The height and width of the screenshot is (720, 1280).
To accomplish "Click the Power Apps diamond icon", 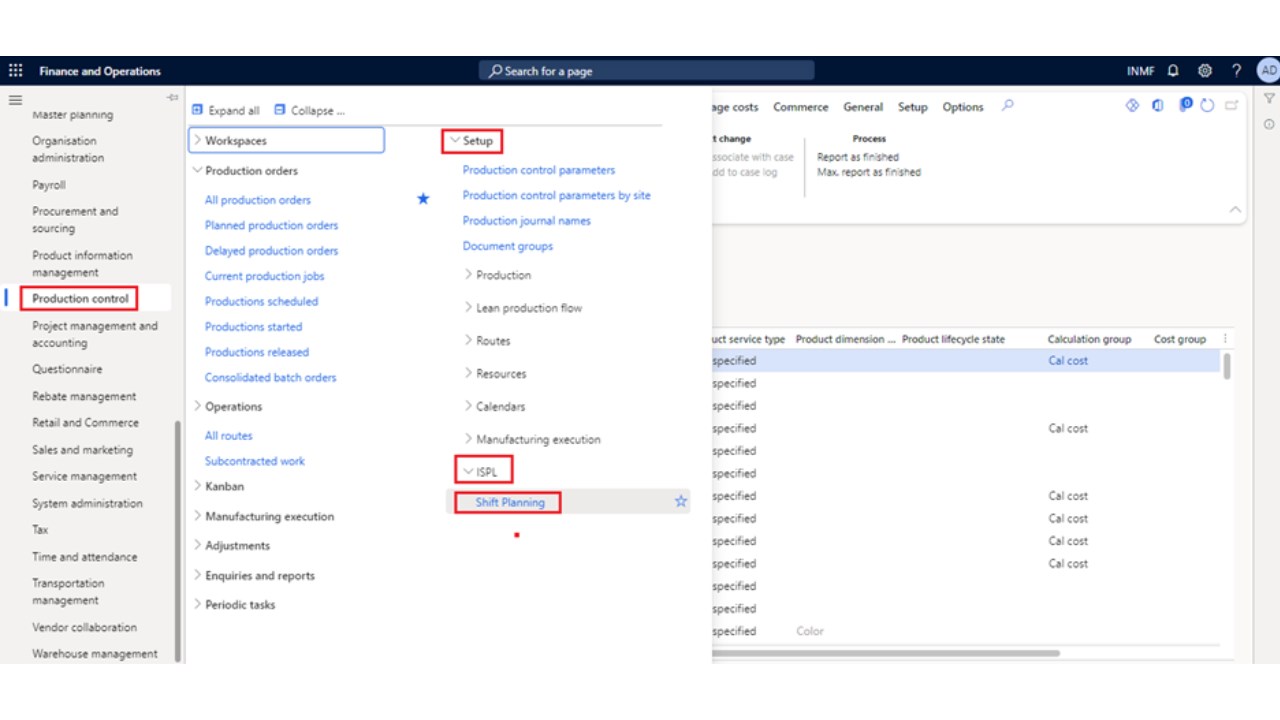I will [x=1132, y=105].
